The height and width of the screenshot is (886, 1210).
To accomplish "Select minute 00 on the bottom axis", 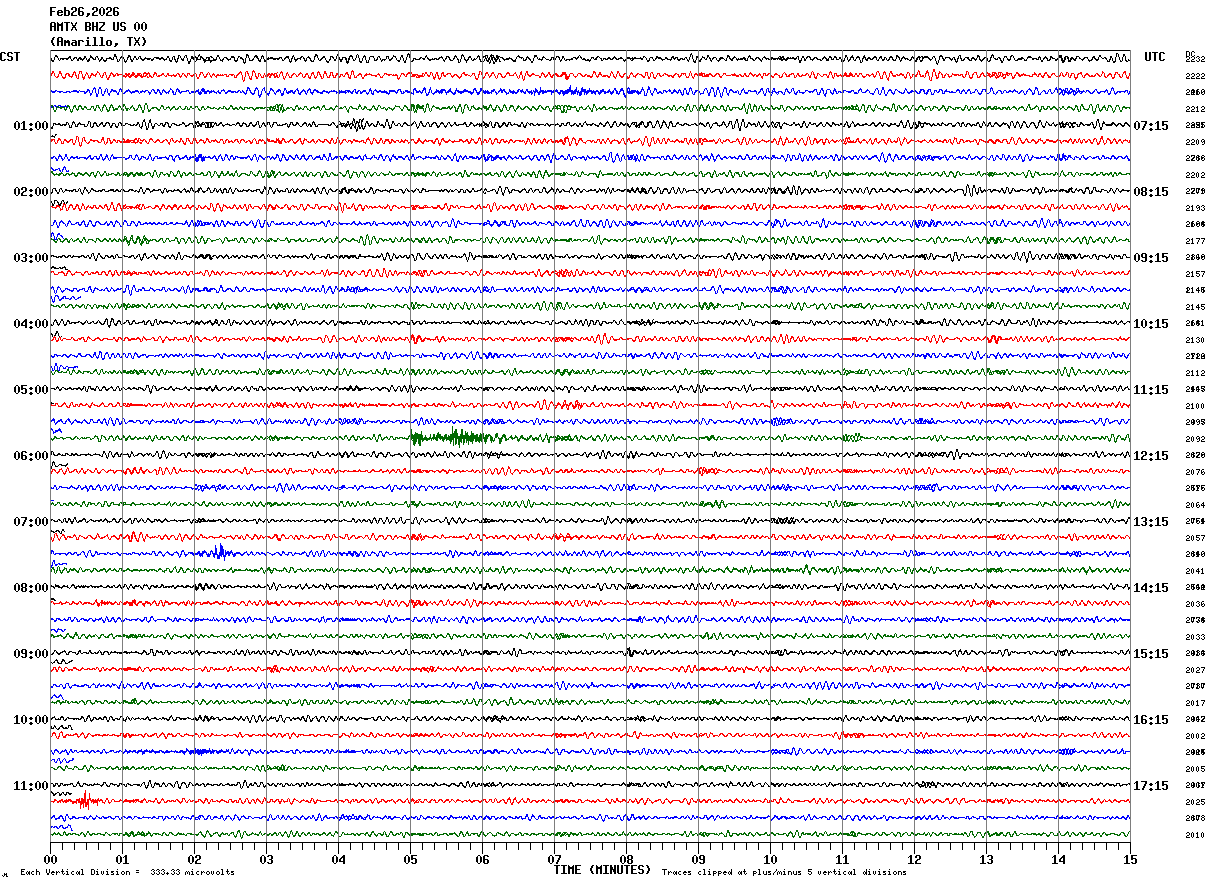I will (x=50, y=859).
